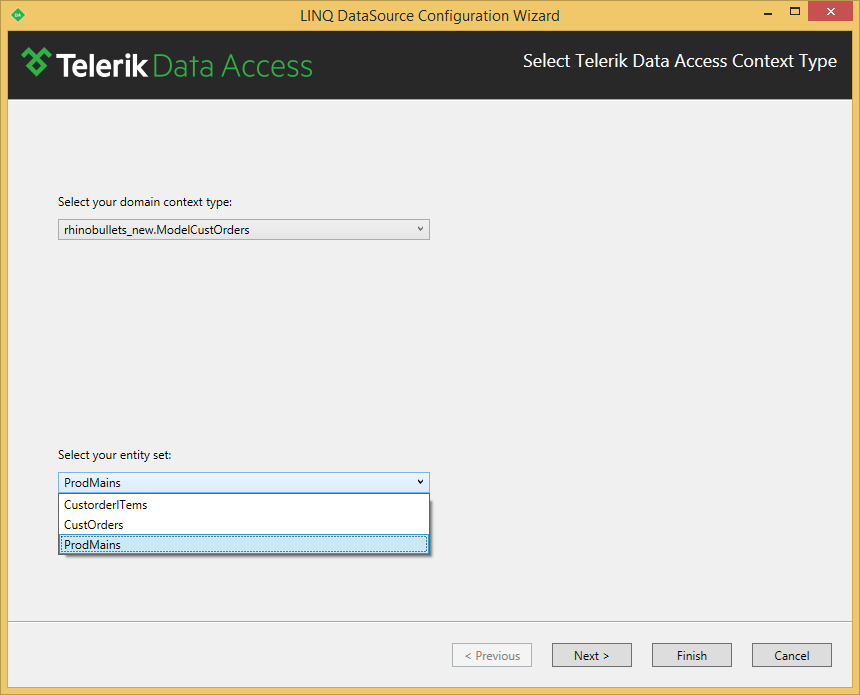This screenshot has width=860, height=695.
Task: Click the wizard title bar app icon
Action: pyautogui.click(x=18, y=15)
